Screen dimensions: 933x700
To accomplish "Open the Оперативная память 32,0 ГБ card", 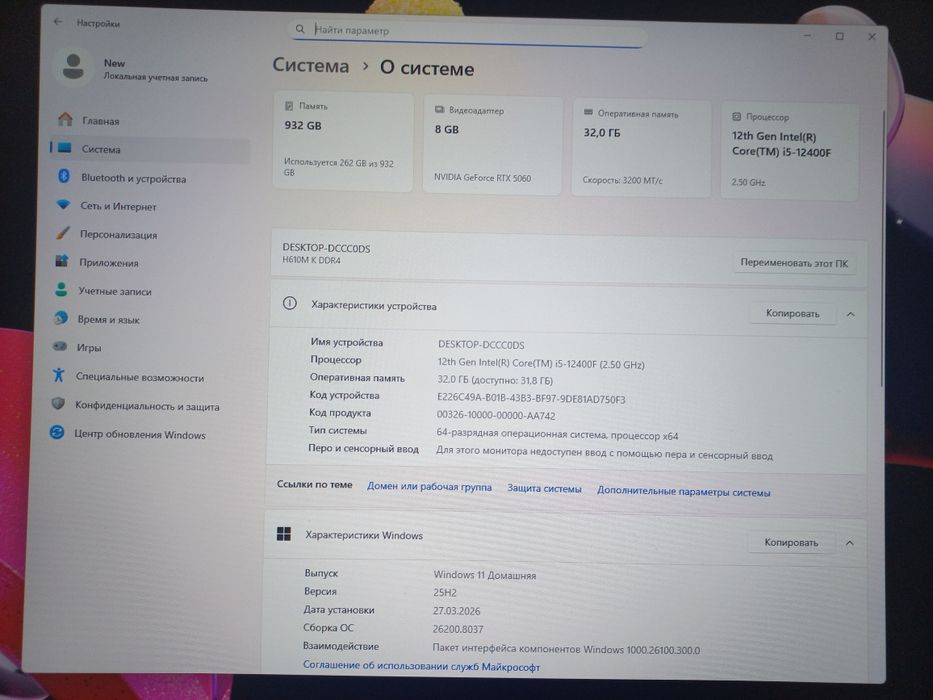I will point(641,148).
